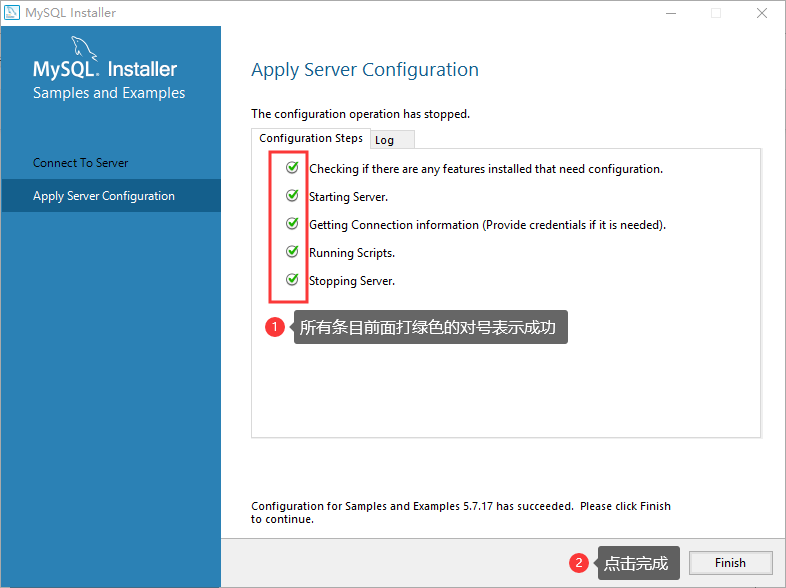Viewport: 786px width, 588px height.
Task: Click the MySQL dolphin logo
Action: [84, 48]
